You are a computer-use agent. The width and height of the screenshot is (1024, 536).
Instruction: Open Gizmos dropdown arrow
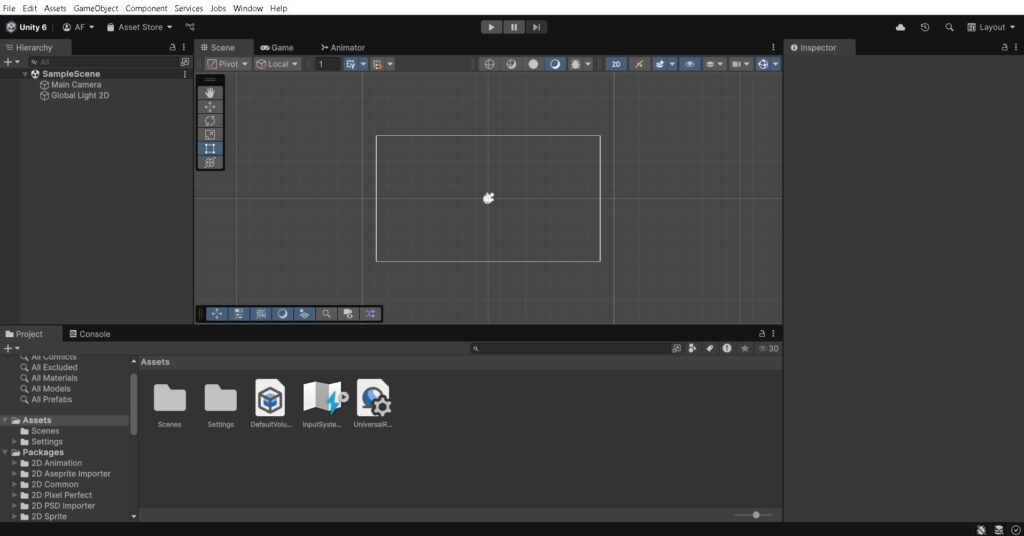pos(775,64)
